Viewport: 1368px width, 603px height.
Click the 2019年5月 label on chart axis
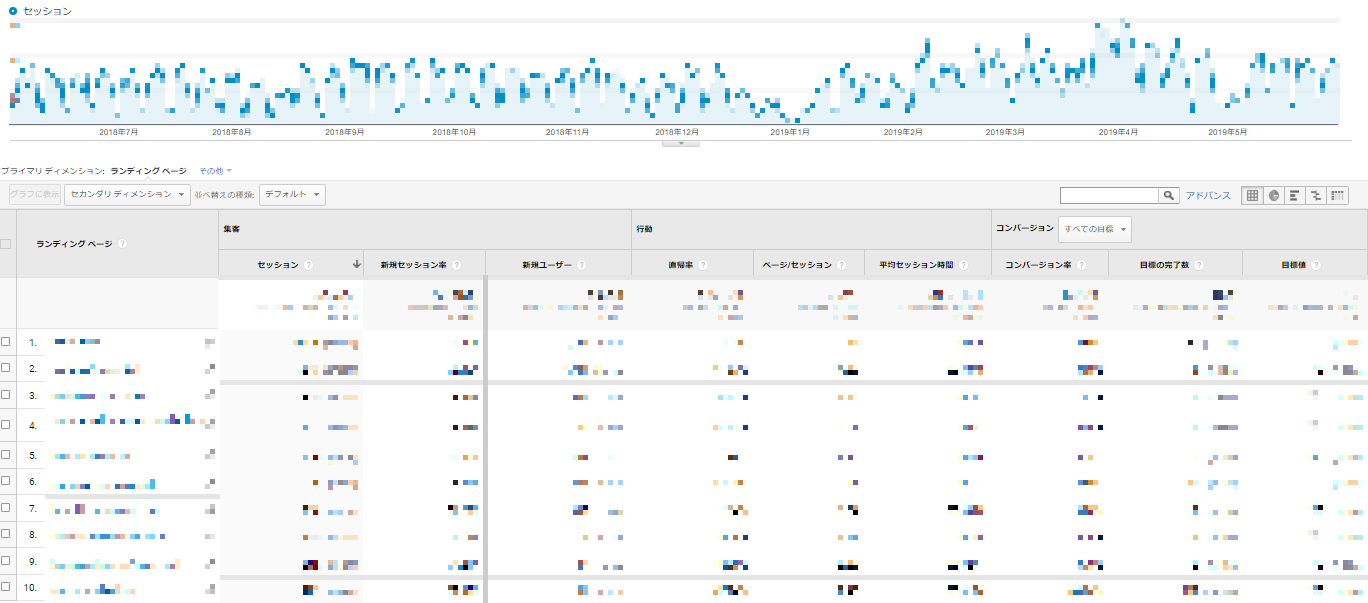[x=1228, y=132]
